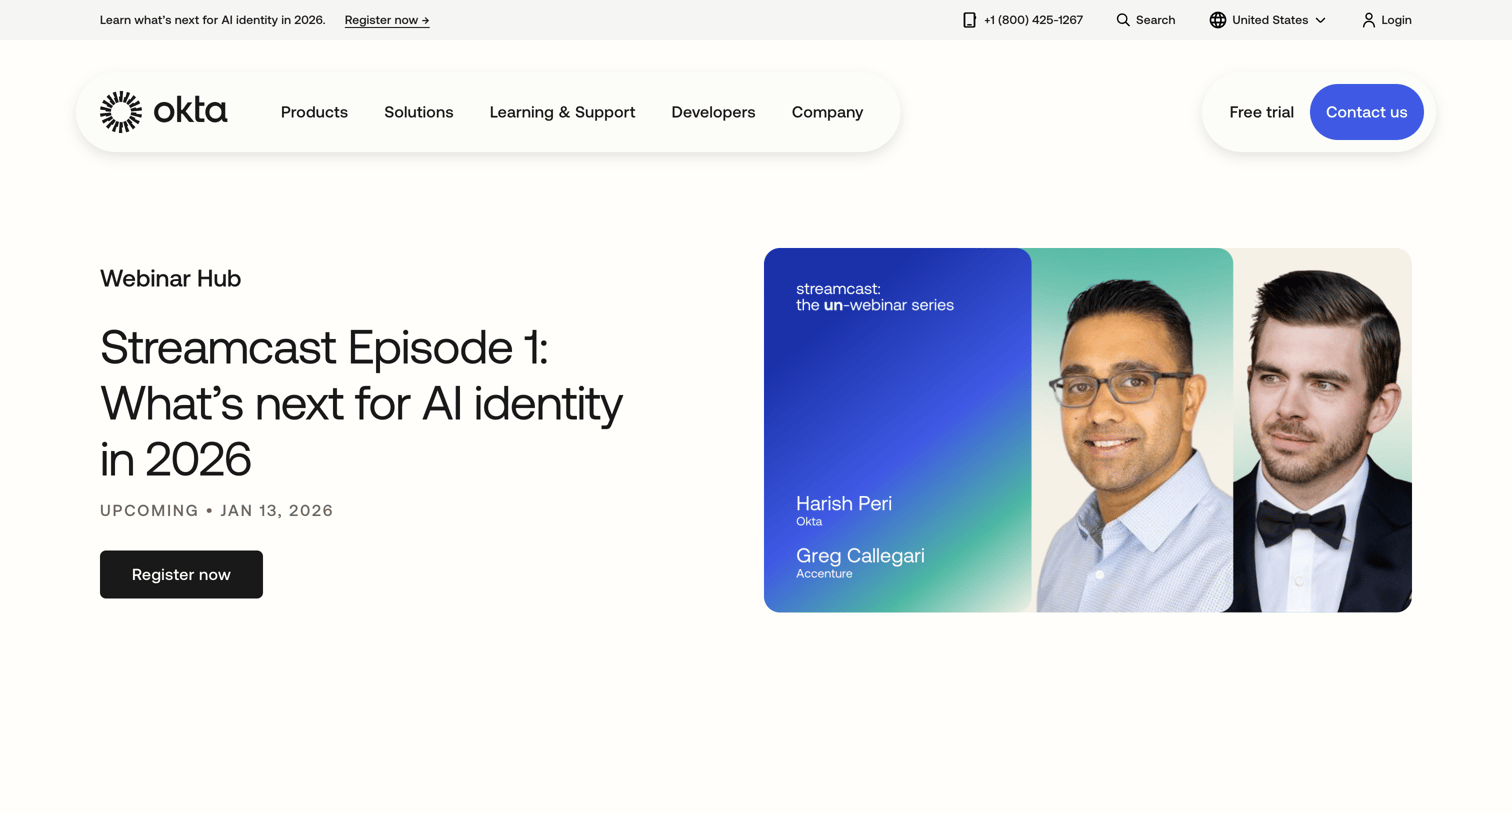Click the black Register now button
The width and height of the screenshot is (1512, 814).
point(181,575)
